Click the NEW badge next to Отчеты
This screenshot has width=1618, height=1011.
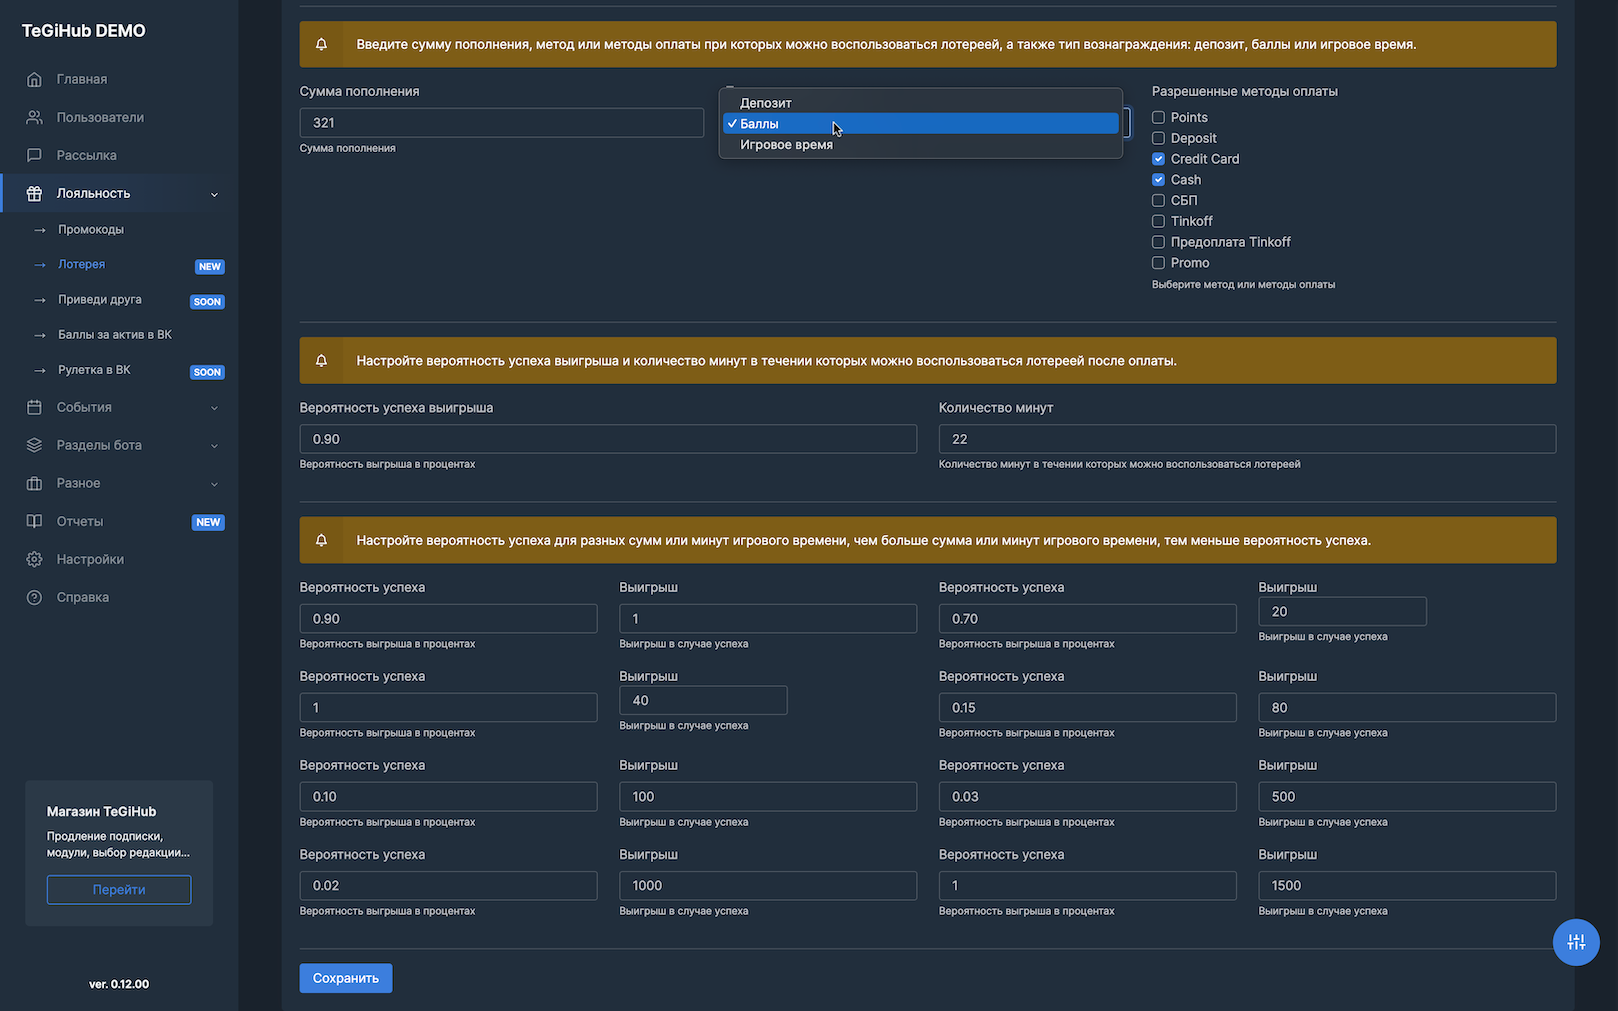click(208, 522)
